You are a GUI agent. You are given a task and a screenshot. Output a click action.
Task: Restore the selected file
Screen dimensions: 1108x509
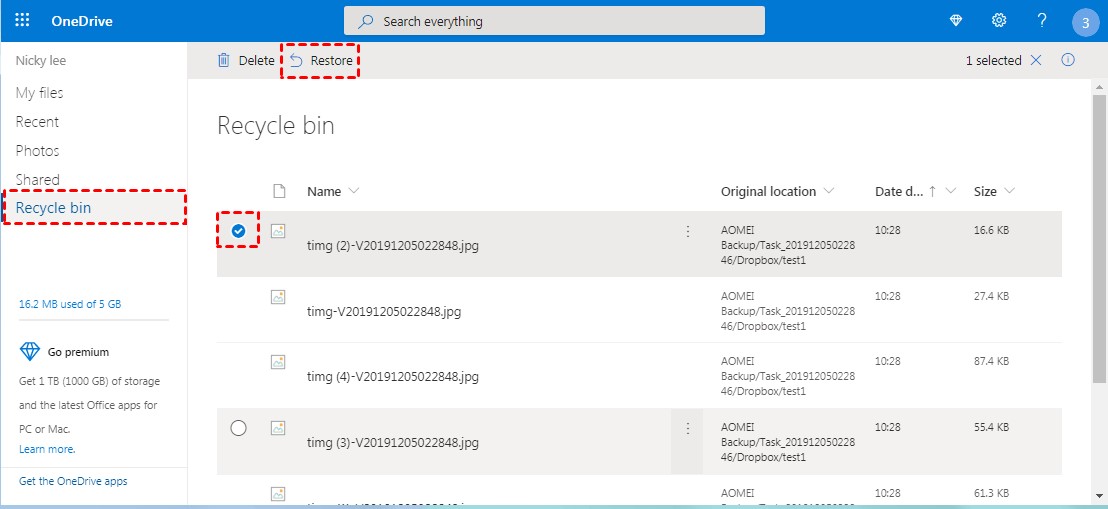click(321, 61)
